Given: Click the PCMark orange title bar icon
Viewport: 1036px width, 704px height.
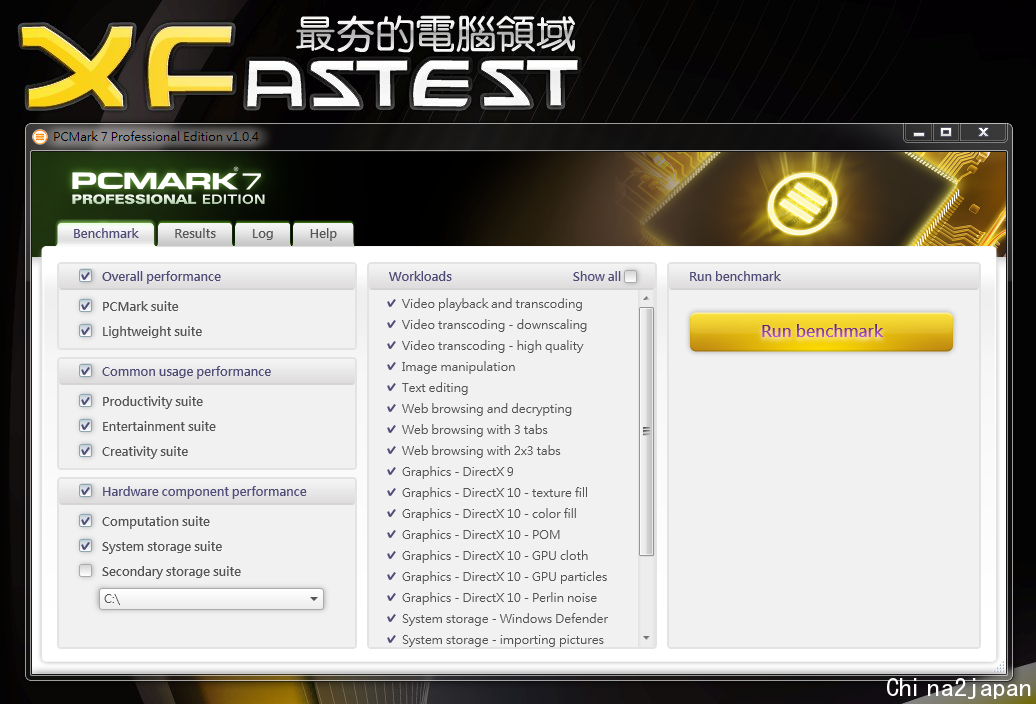Looking at the screenshot, I should [40, 137].
